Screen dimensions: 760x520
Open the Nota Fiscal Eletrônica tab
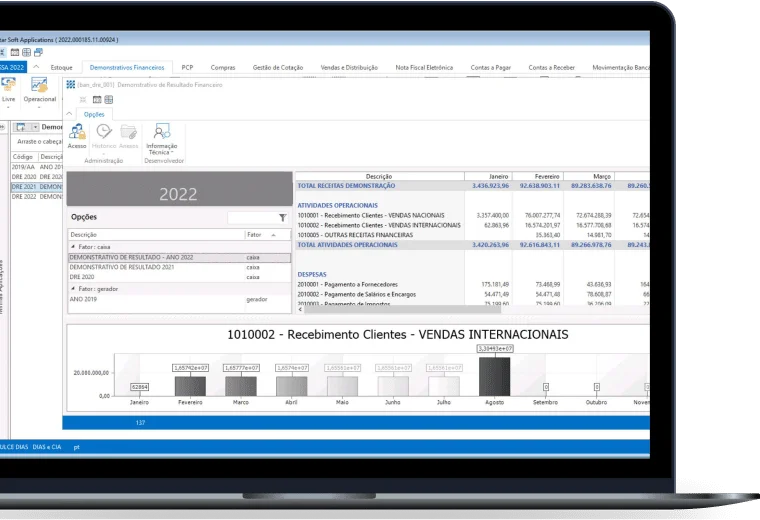pos(424,68)
